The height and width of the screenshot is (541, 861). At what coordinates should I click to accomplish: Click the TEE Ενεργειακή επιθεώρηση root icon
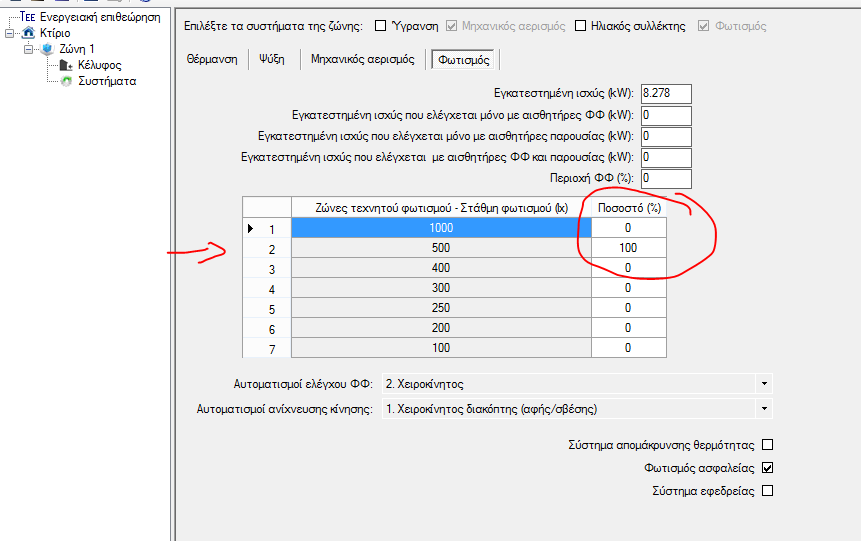28,17
